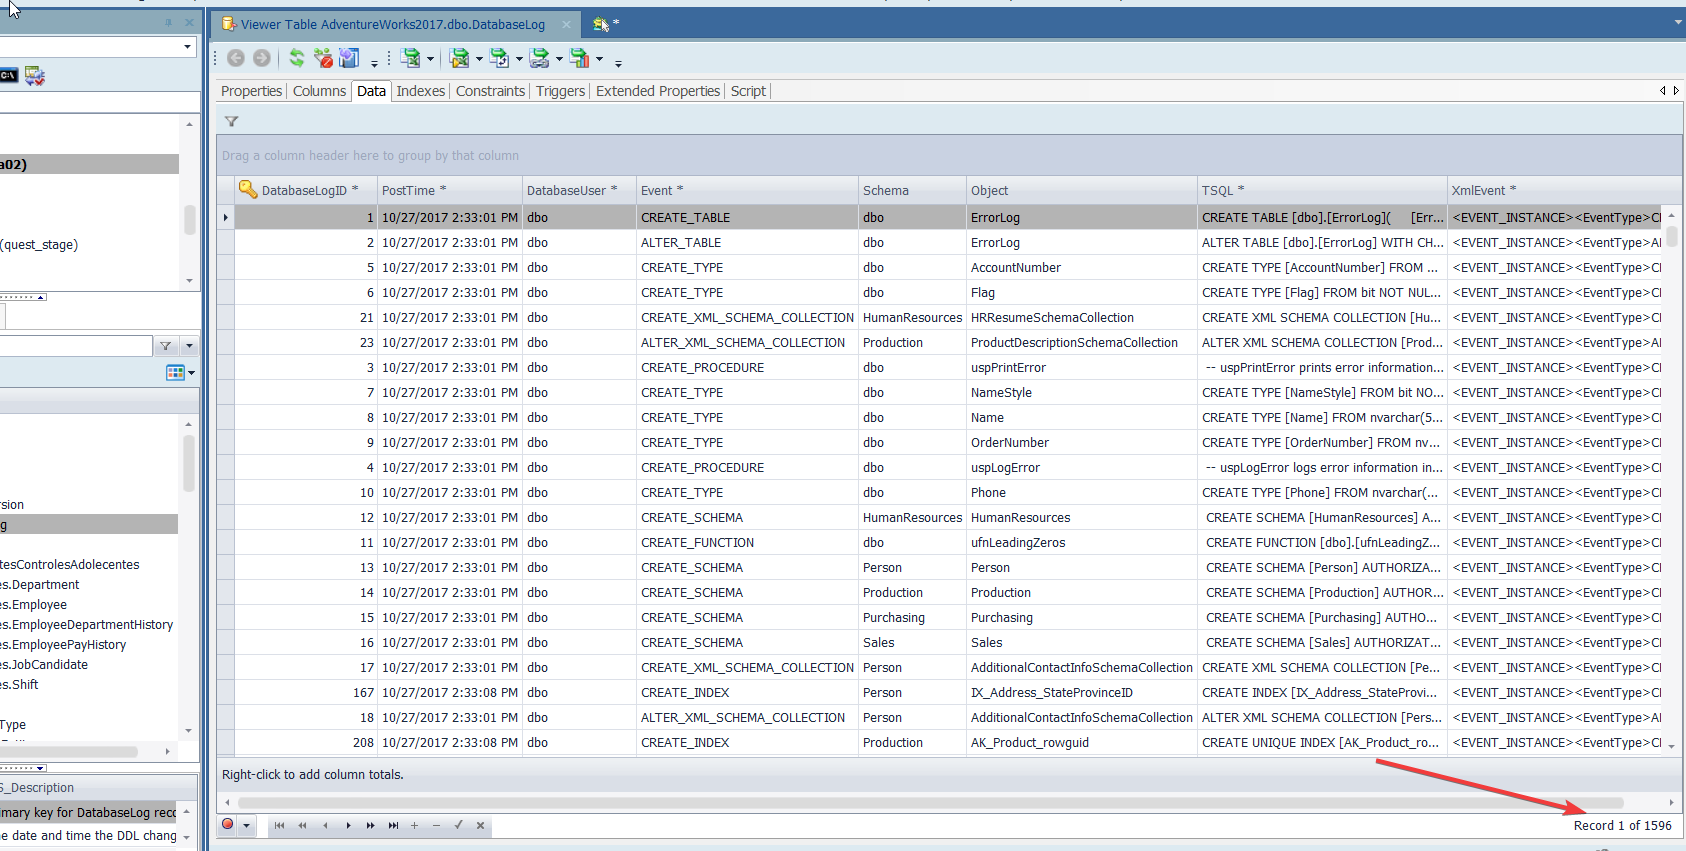Click the horizontal scrollbar below the grid
Viewport: 1686px width, 851px height.
(x=930, y=802)
